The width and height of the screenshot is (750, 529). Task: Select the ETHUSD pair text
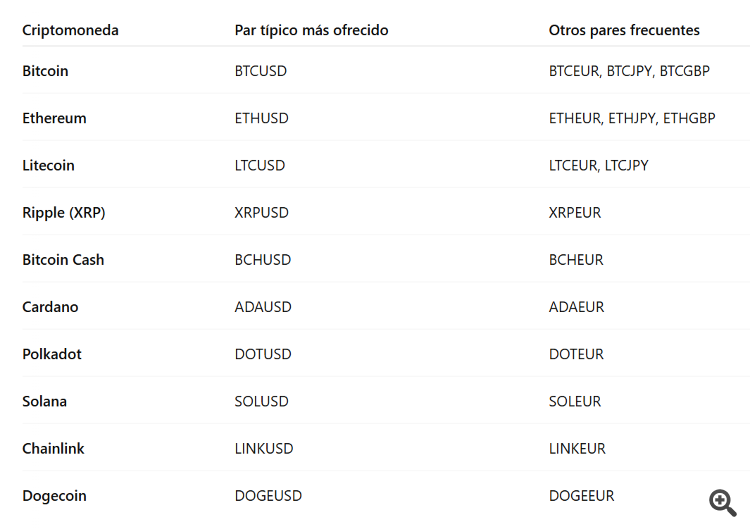tap(262, 118)
